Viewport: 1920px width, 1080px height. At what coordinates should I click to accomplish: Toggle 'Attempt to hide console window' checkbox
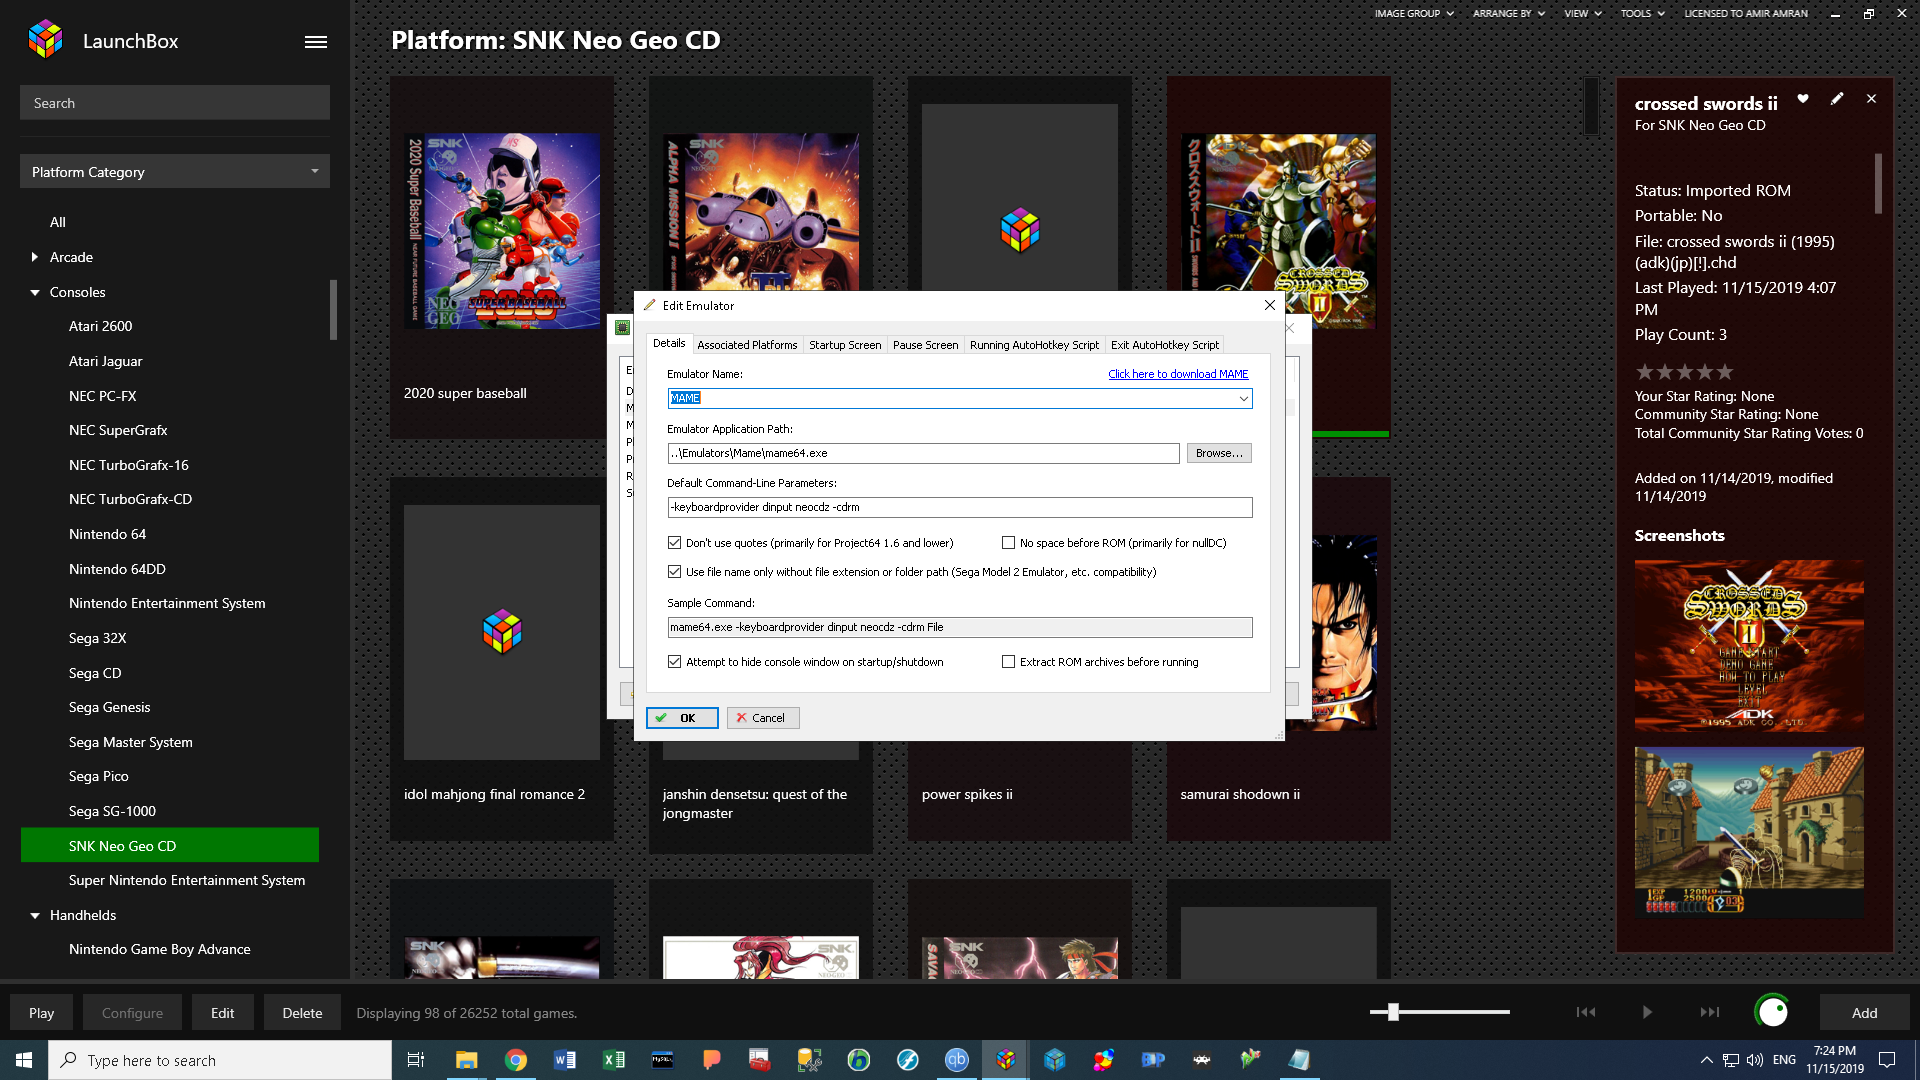coord(675,662)
